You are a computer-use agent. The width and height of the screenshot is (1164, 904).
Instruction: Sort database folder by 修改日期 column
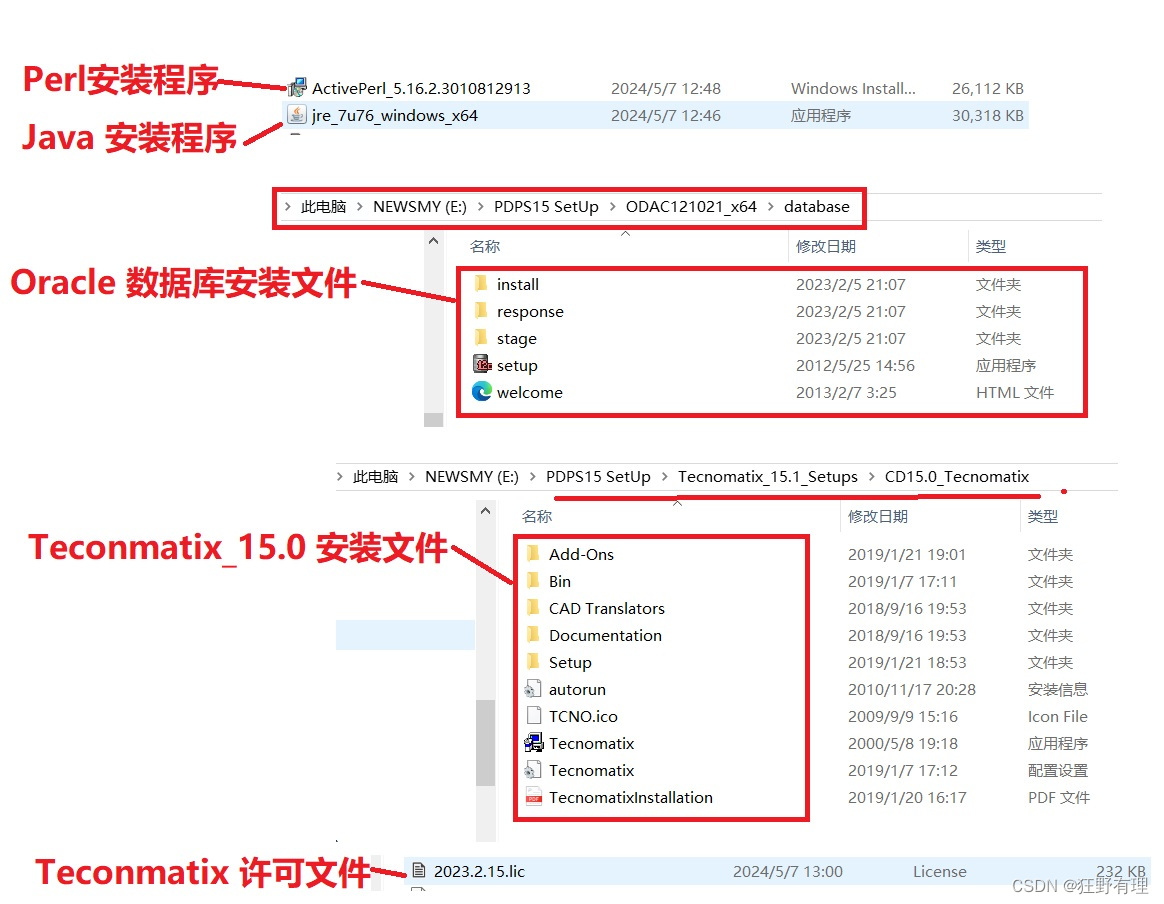(x=825, y=246)
